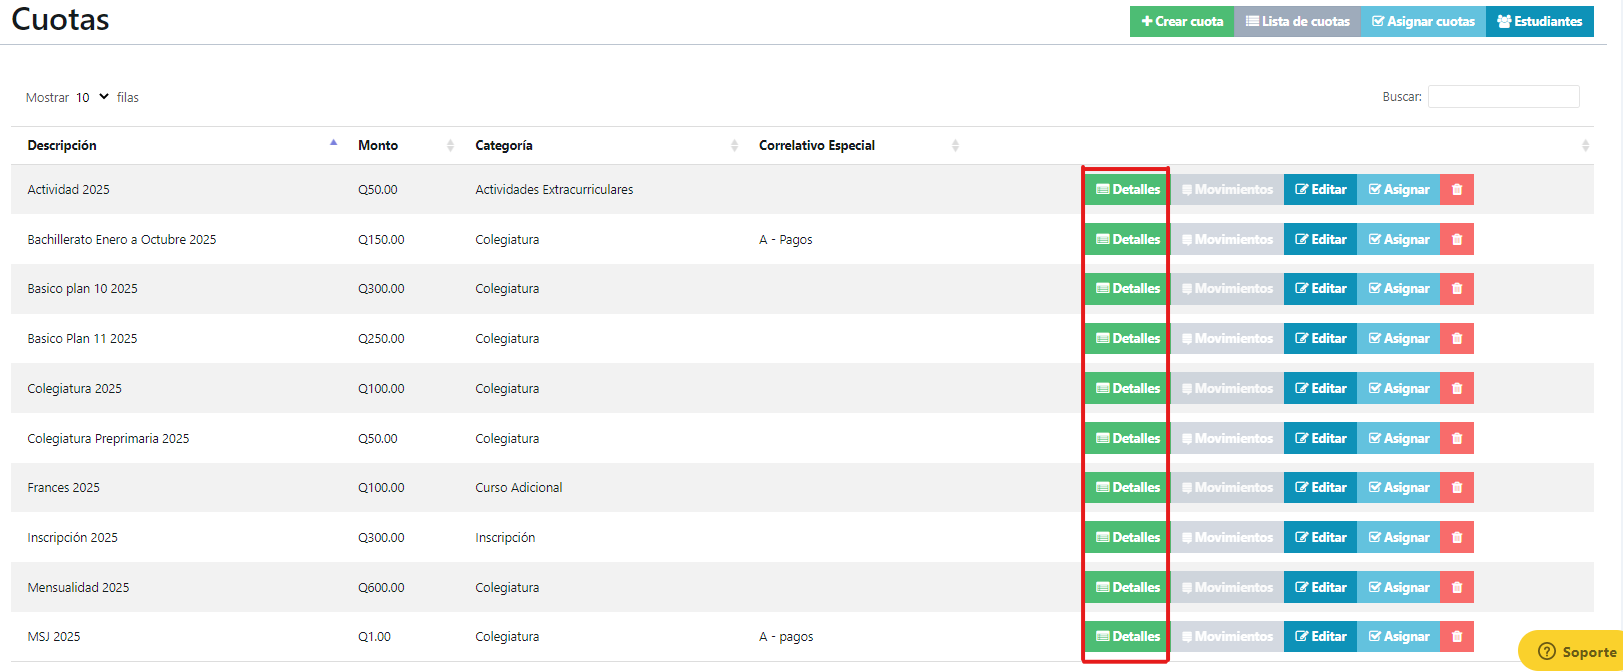Sort table by Monto column arrows

pos(450,146)
